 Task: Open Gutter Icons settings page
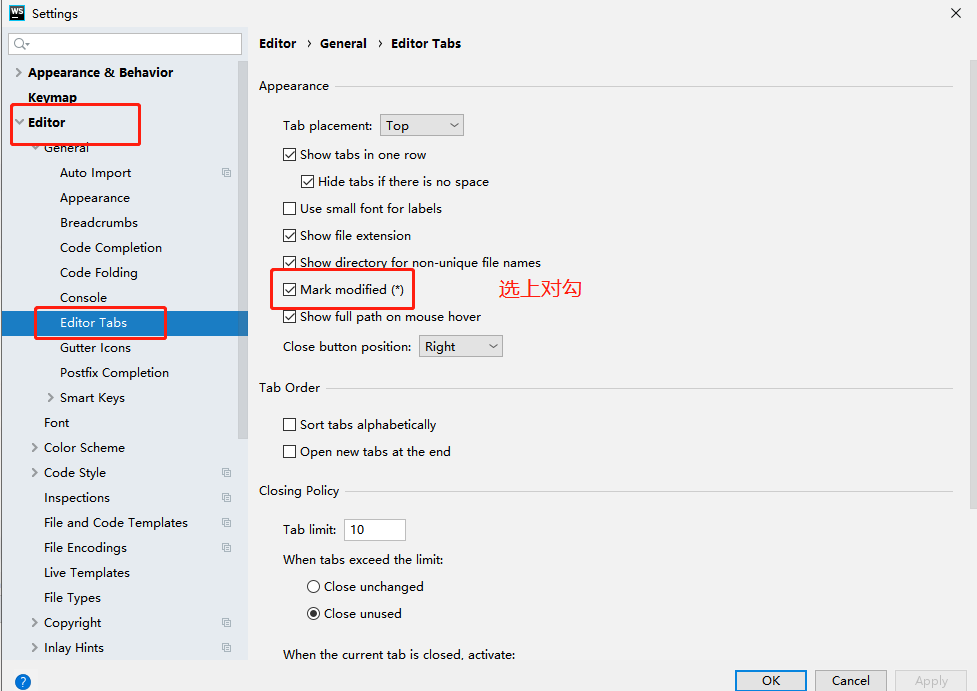click(95, 348)
